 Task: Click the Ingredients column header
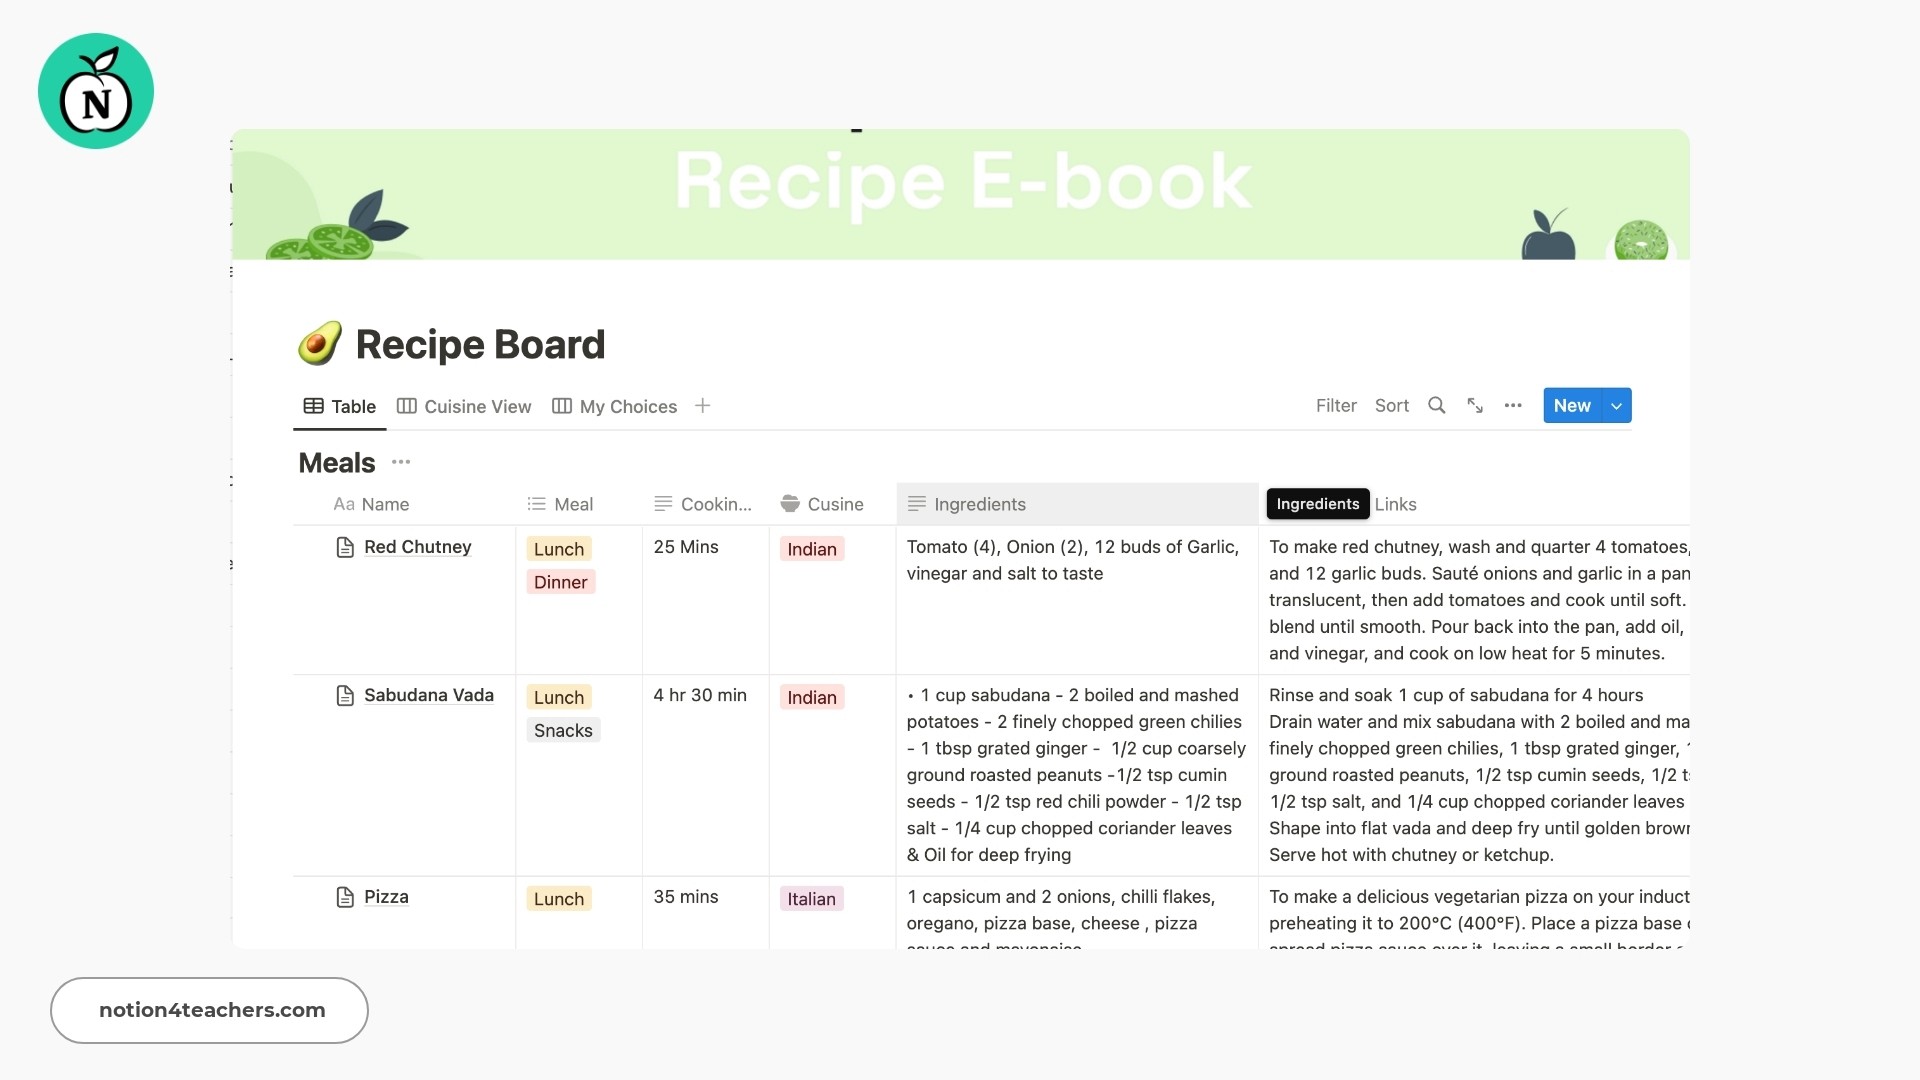click(980, 504)
